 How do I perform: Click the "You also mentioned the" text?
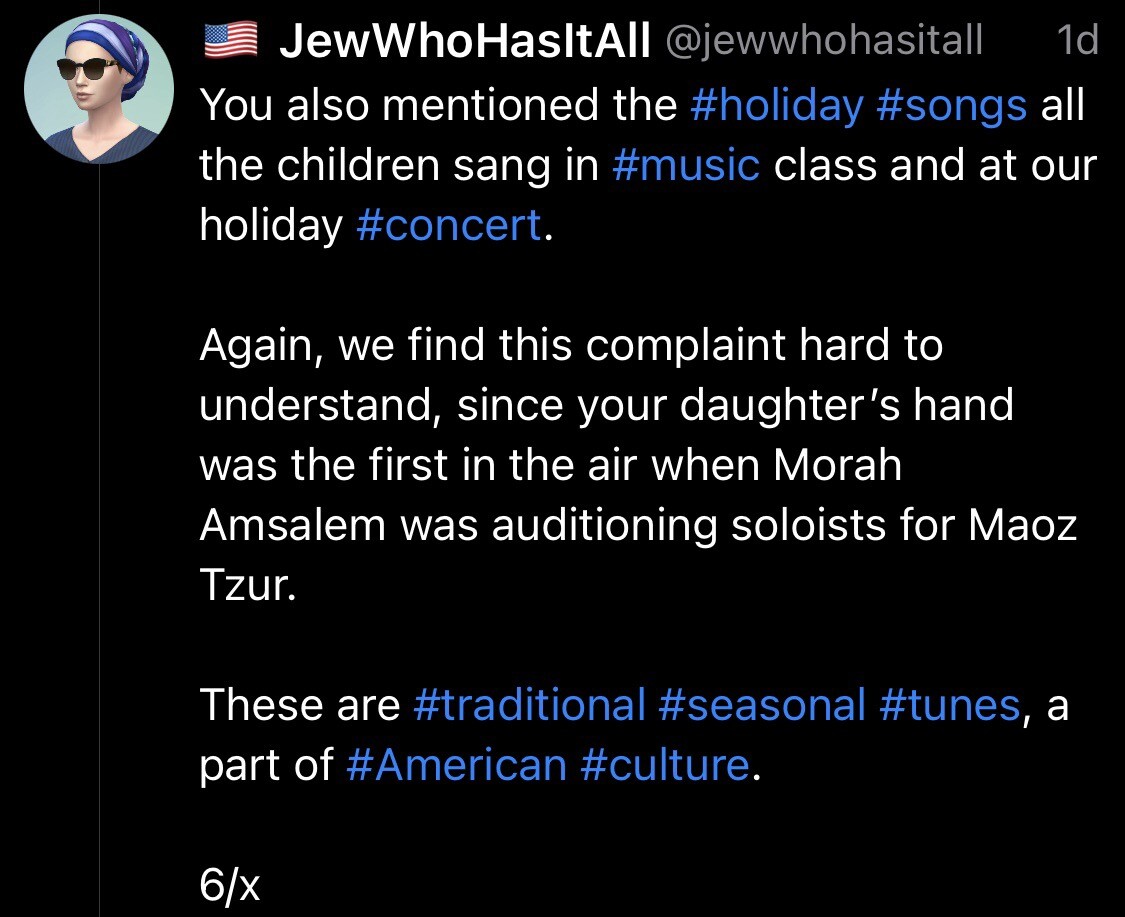click(438, 104)
